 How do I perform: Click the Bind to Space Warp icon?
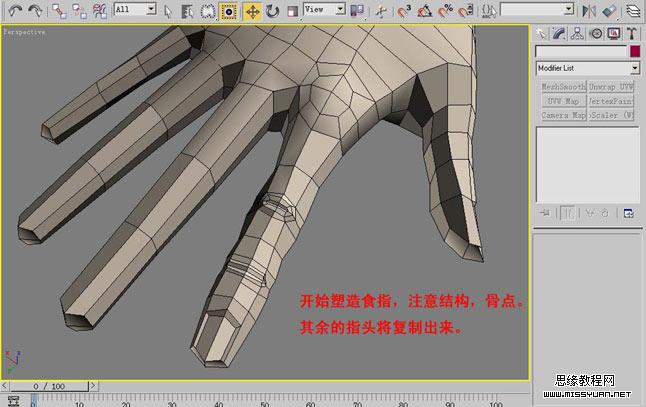(x=100, y=11)
